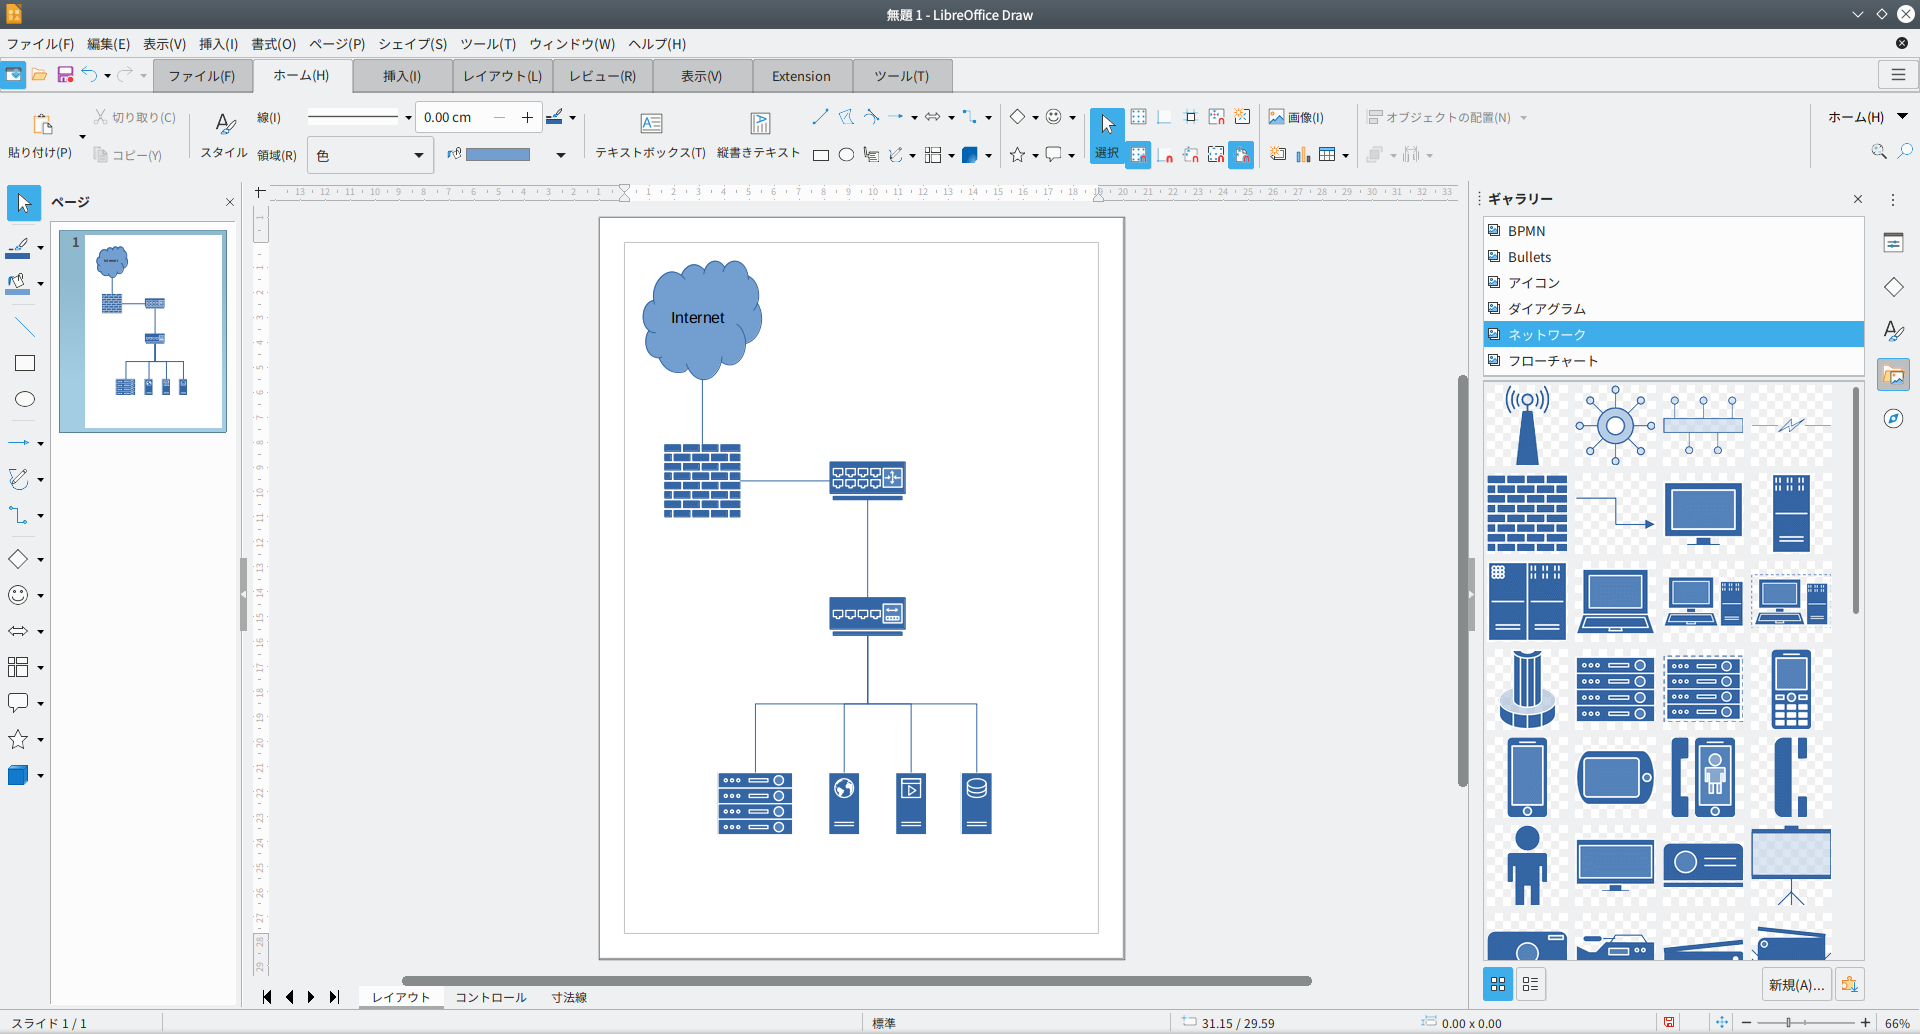
Task: Switch to the 挿入 ribbon tab
Action: tap(401, 76)
